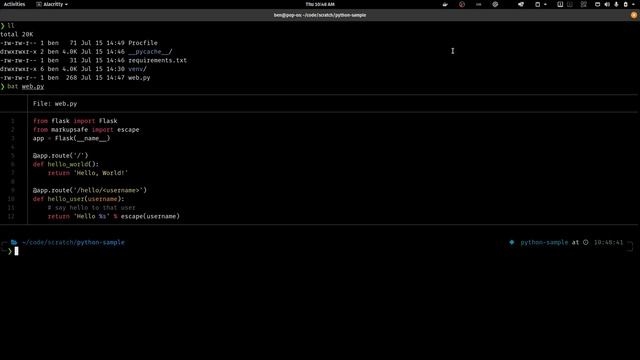Open the Activities overview

coord(14,4)
